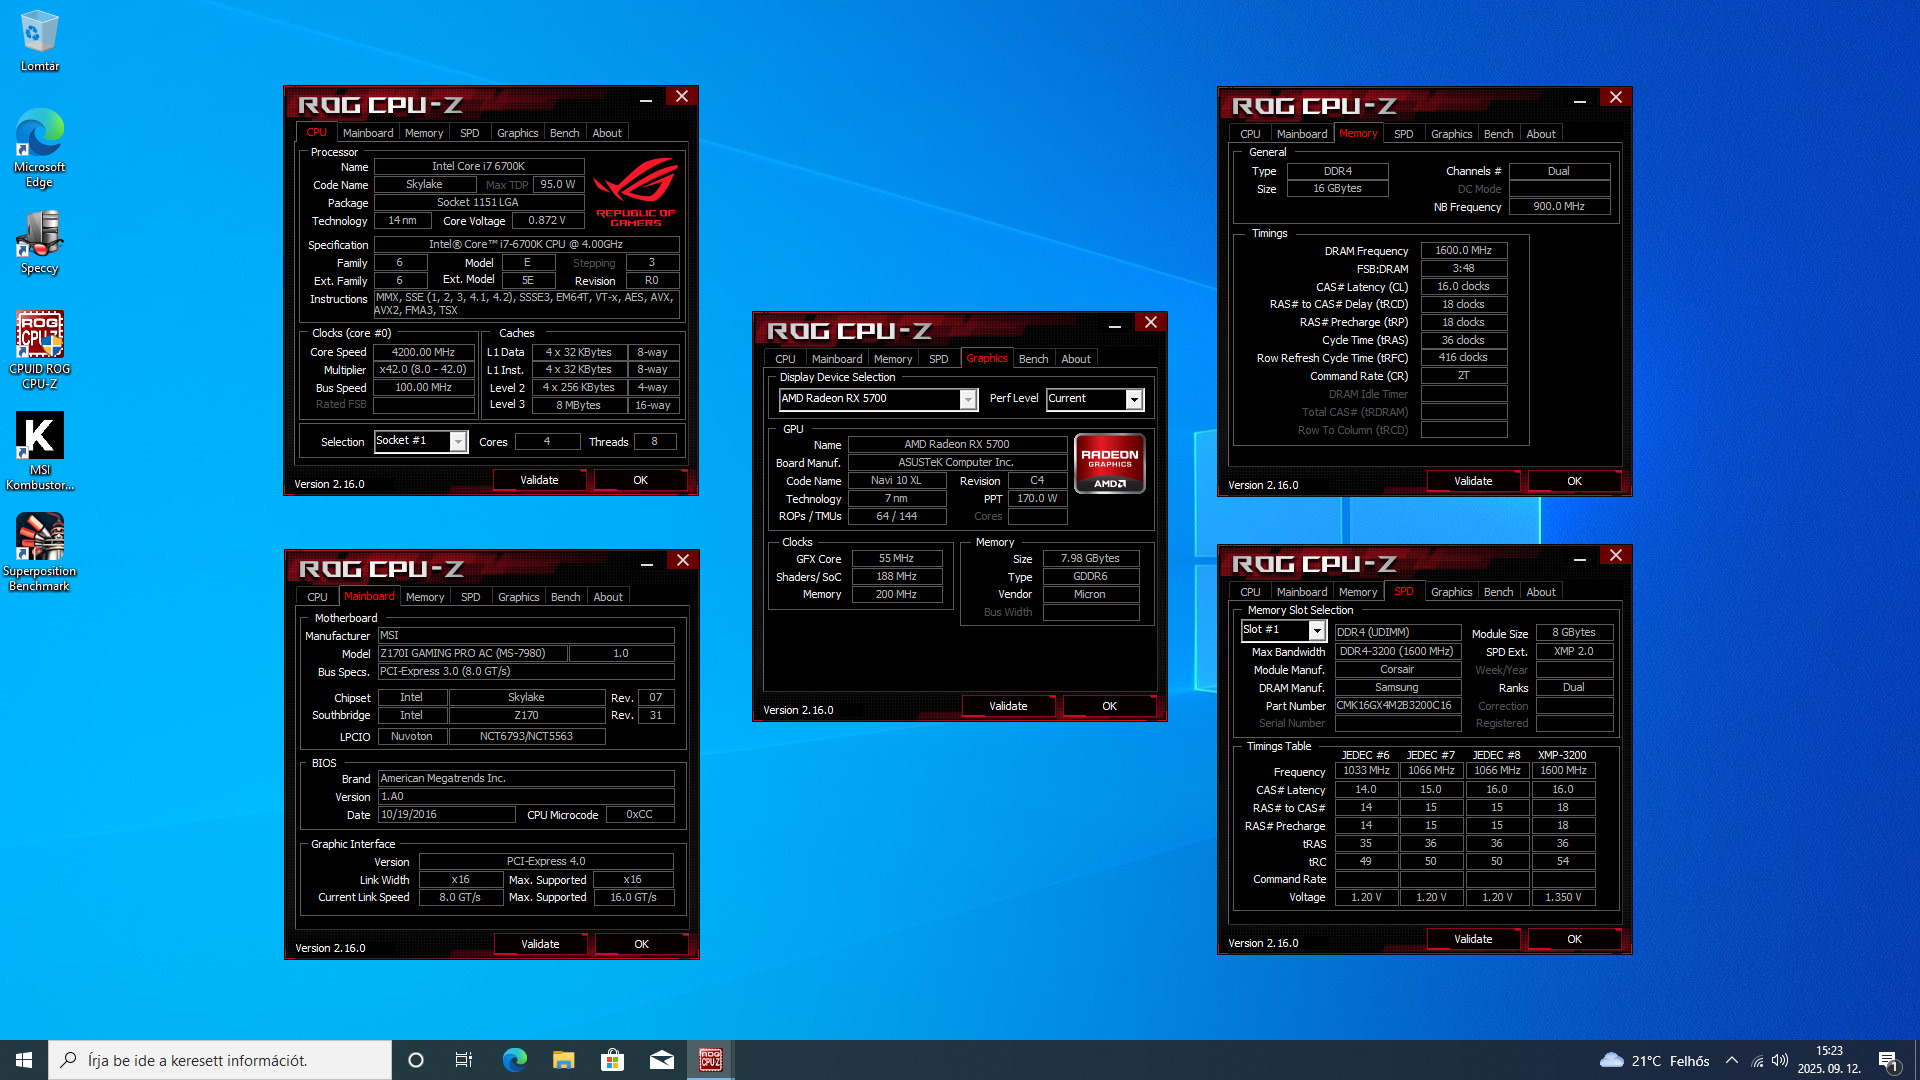1920x1080 pixels.
Task: Expand the Slot #1 memory slot dropdown
Action: 1316,631
